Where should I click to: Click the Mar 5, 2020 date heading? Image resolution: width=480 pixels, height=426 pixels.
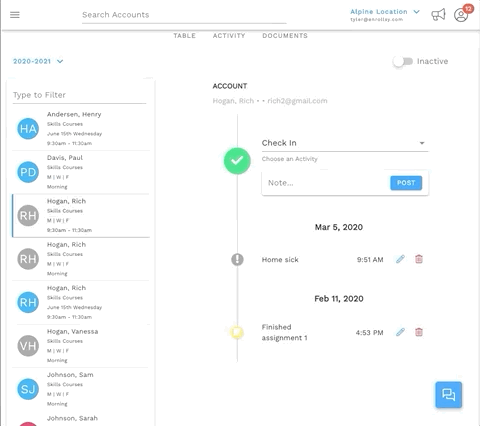tap(339, 227)
